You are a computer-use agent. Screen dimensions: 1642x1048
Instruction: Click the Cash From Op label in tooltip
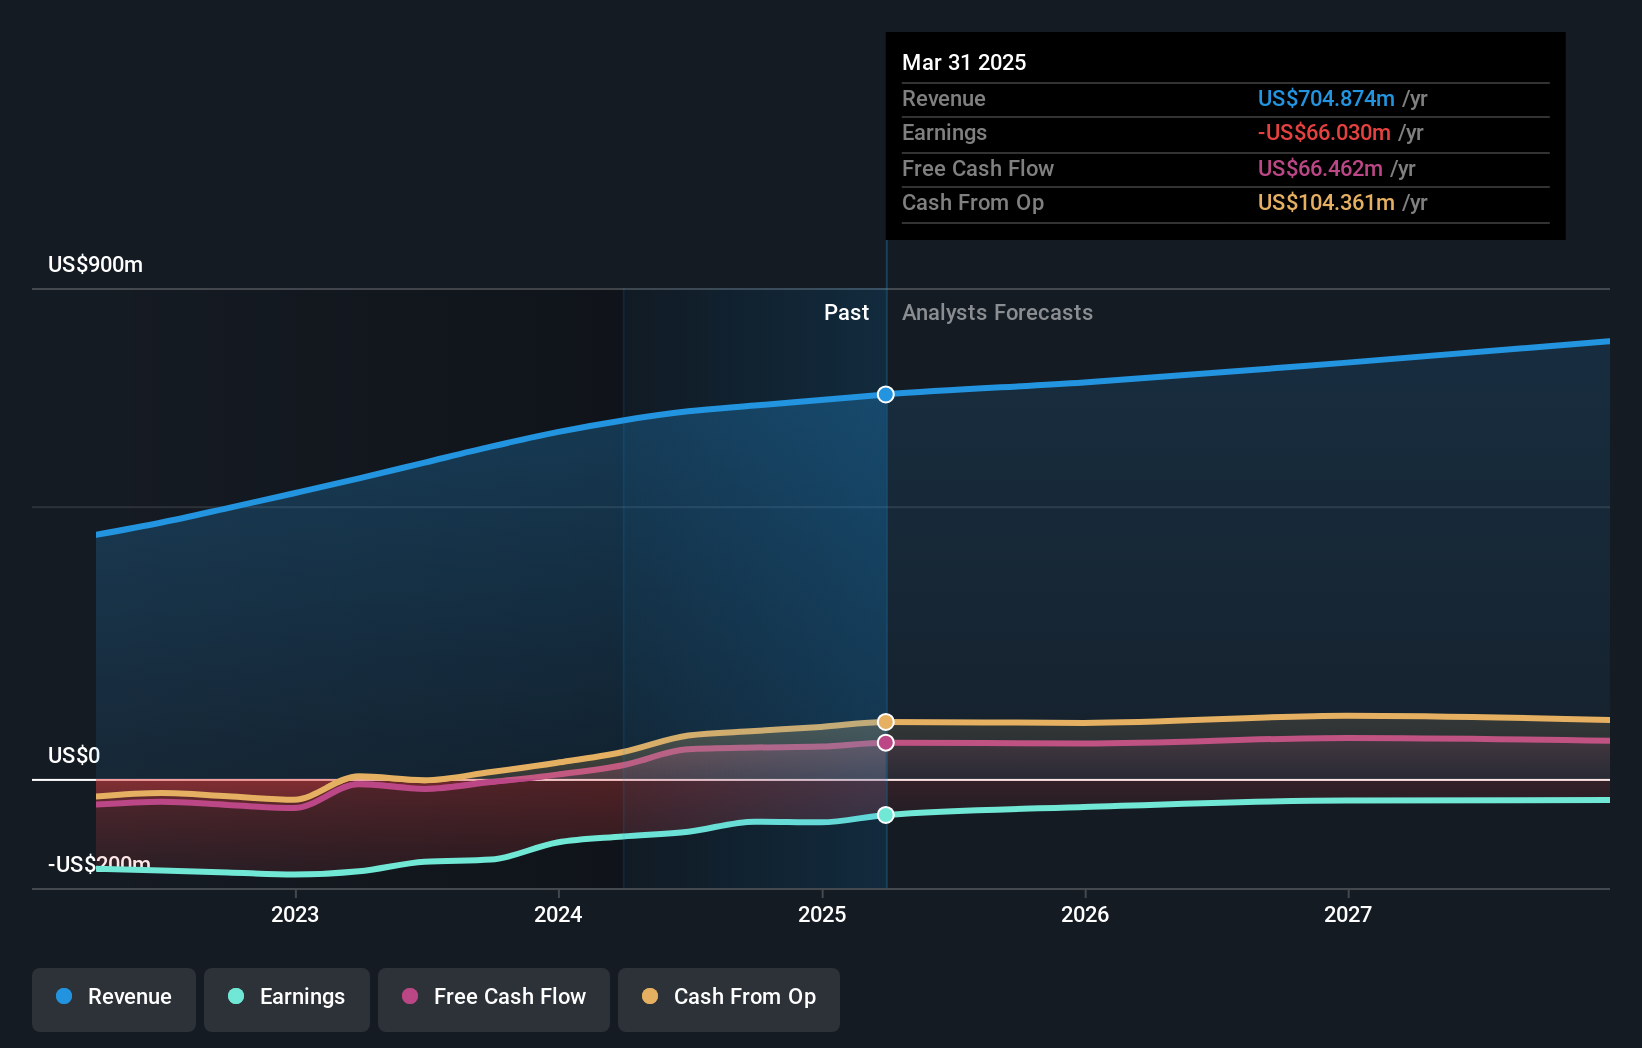pyautogui.click(x=973, y=202)
